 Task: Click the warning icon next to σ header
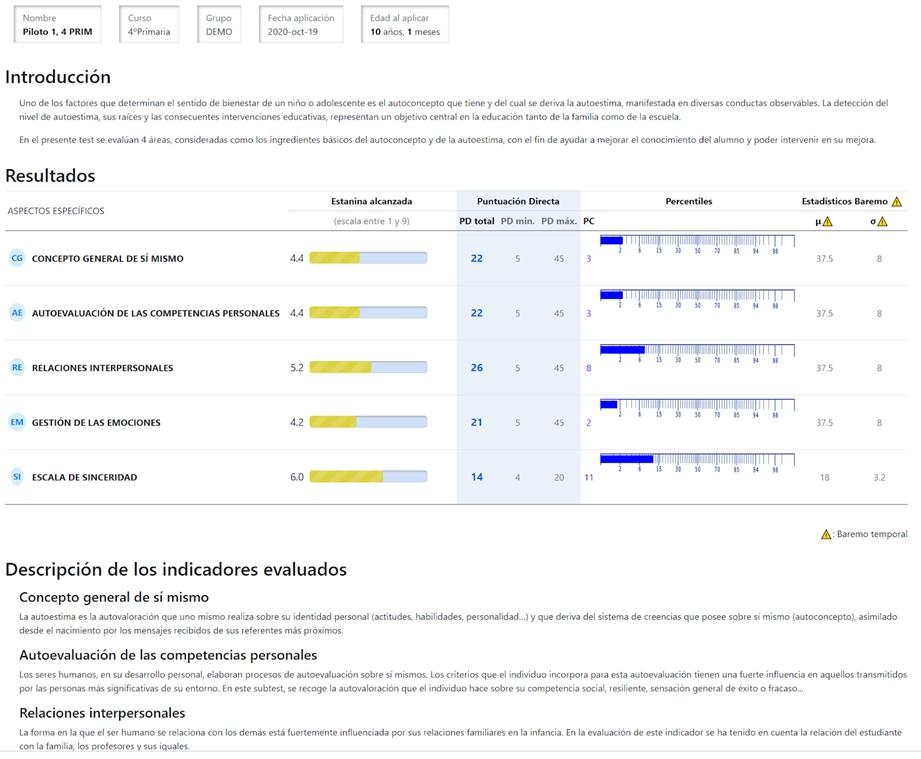(x=882, y=221)
